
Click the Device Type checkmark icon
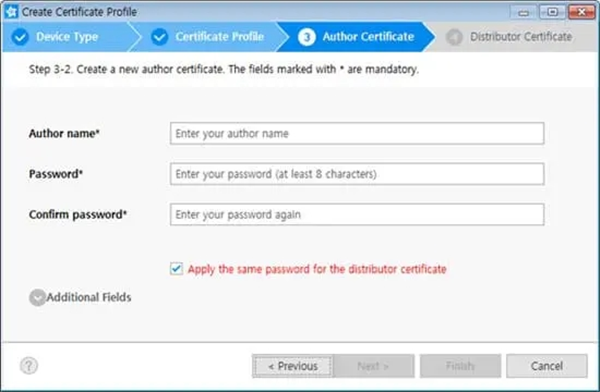coord(20,37)
